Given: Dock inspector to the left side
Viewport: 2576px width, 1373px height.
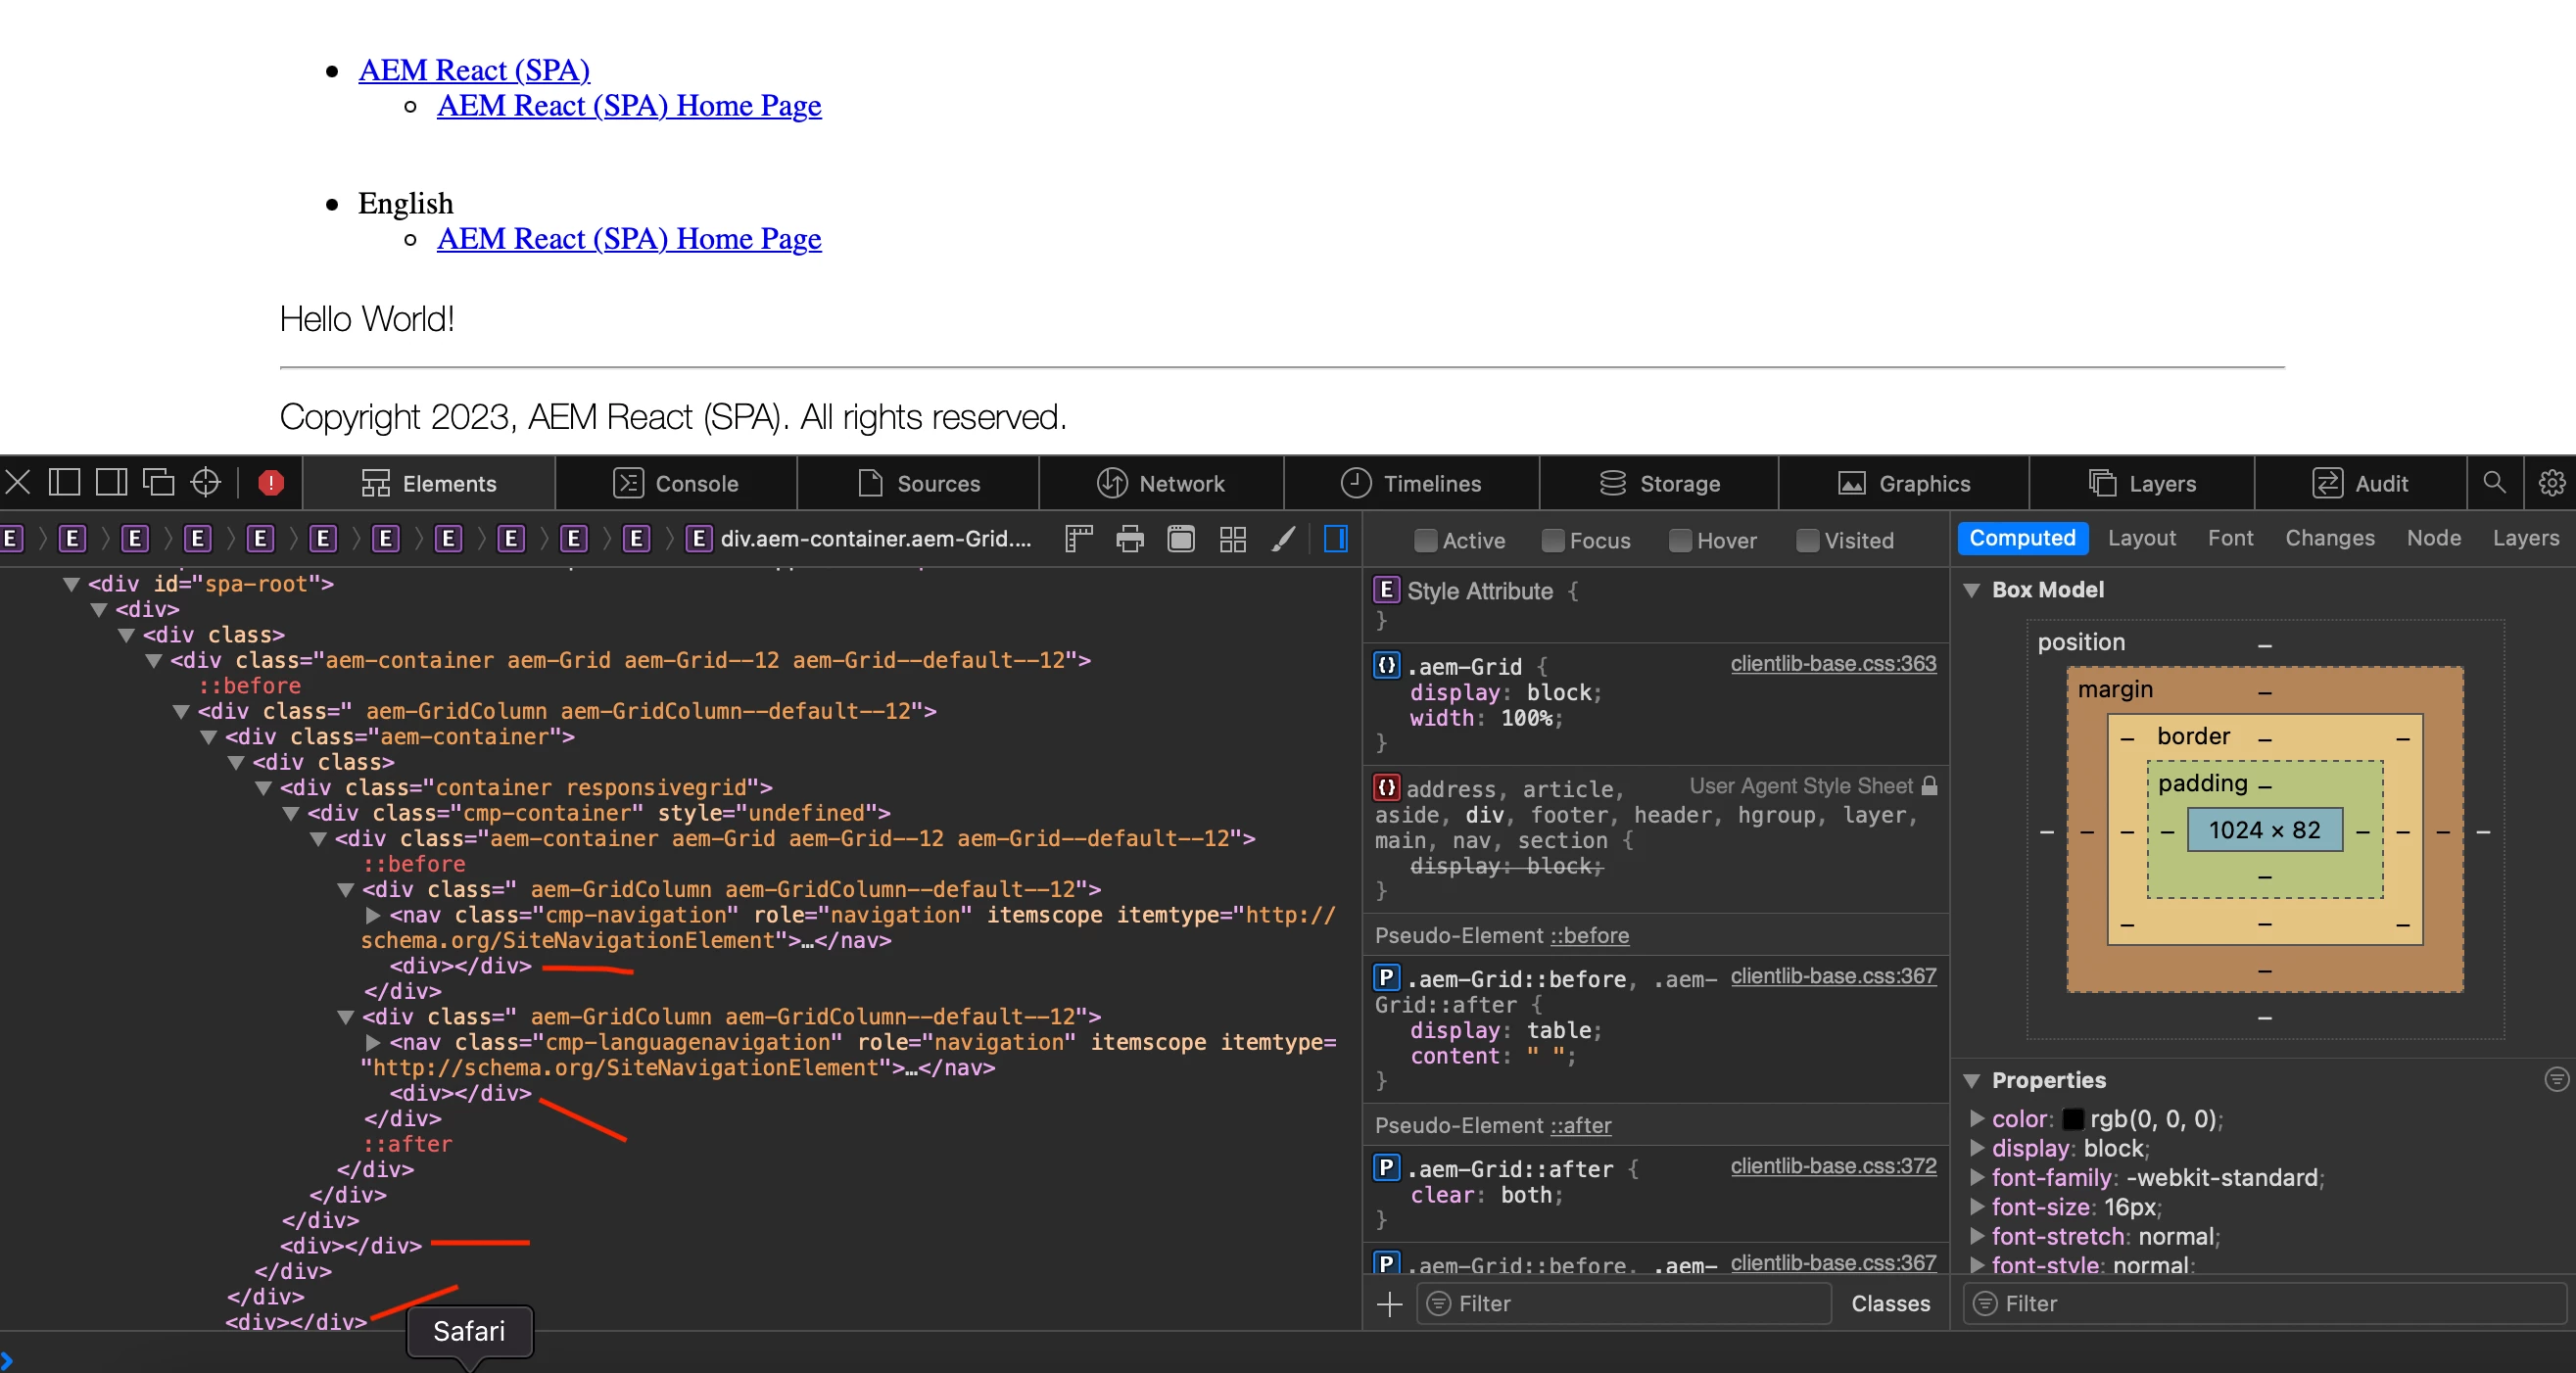Looking at the screenshot, I should [64, 483].
